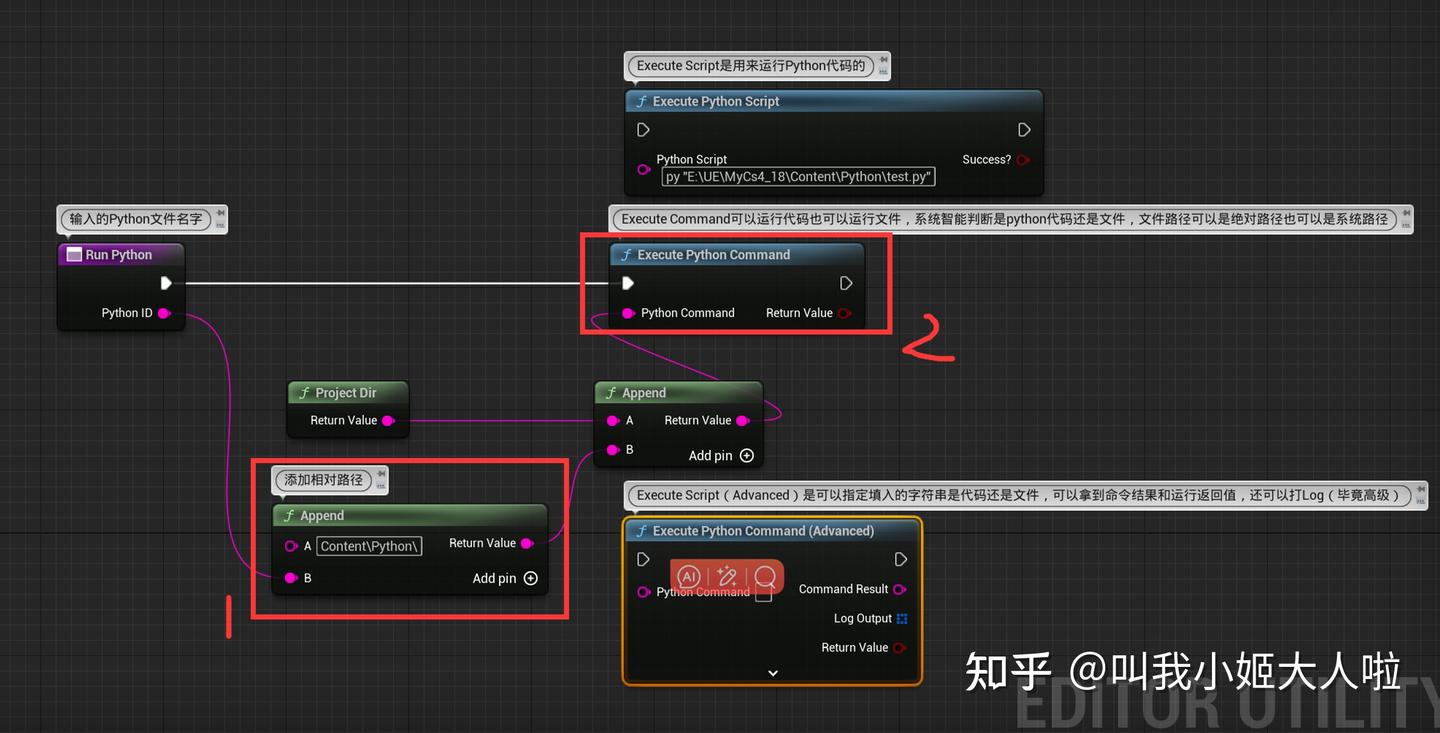Select the Run Python node header
This screenshot has height=733, width=1440.
pos(120,254)
